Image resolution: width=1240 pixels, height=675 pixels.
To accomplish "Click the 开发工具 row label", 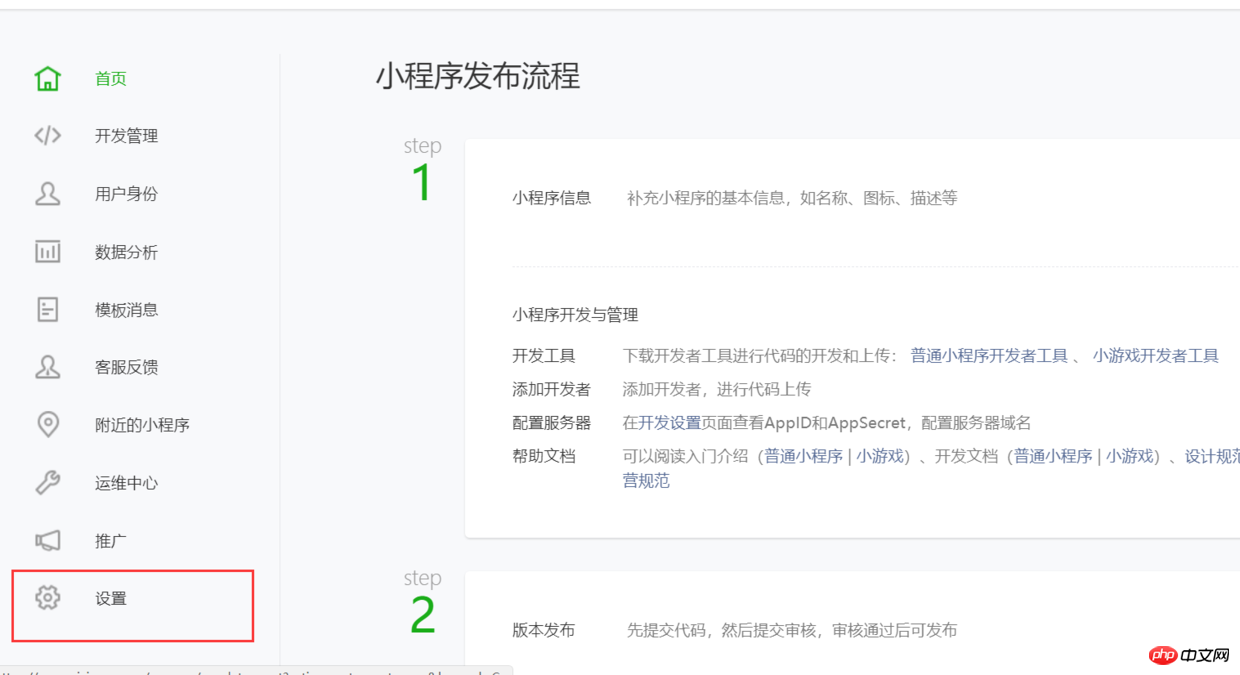I will [x=544, y=356].
